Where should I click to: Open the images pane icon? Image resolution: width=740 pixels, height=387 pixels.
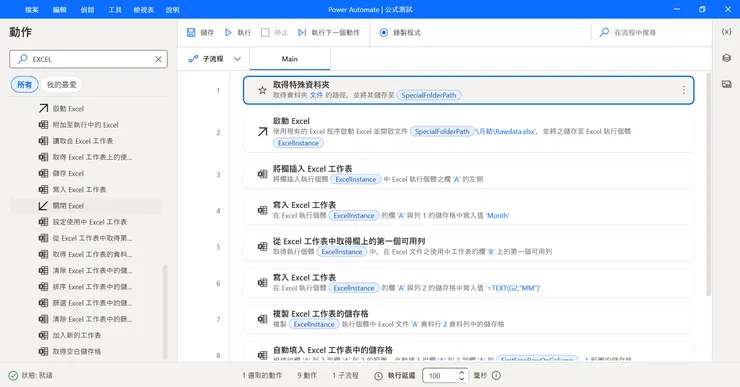tap(726, 84)
